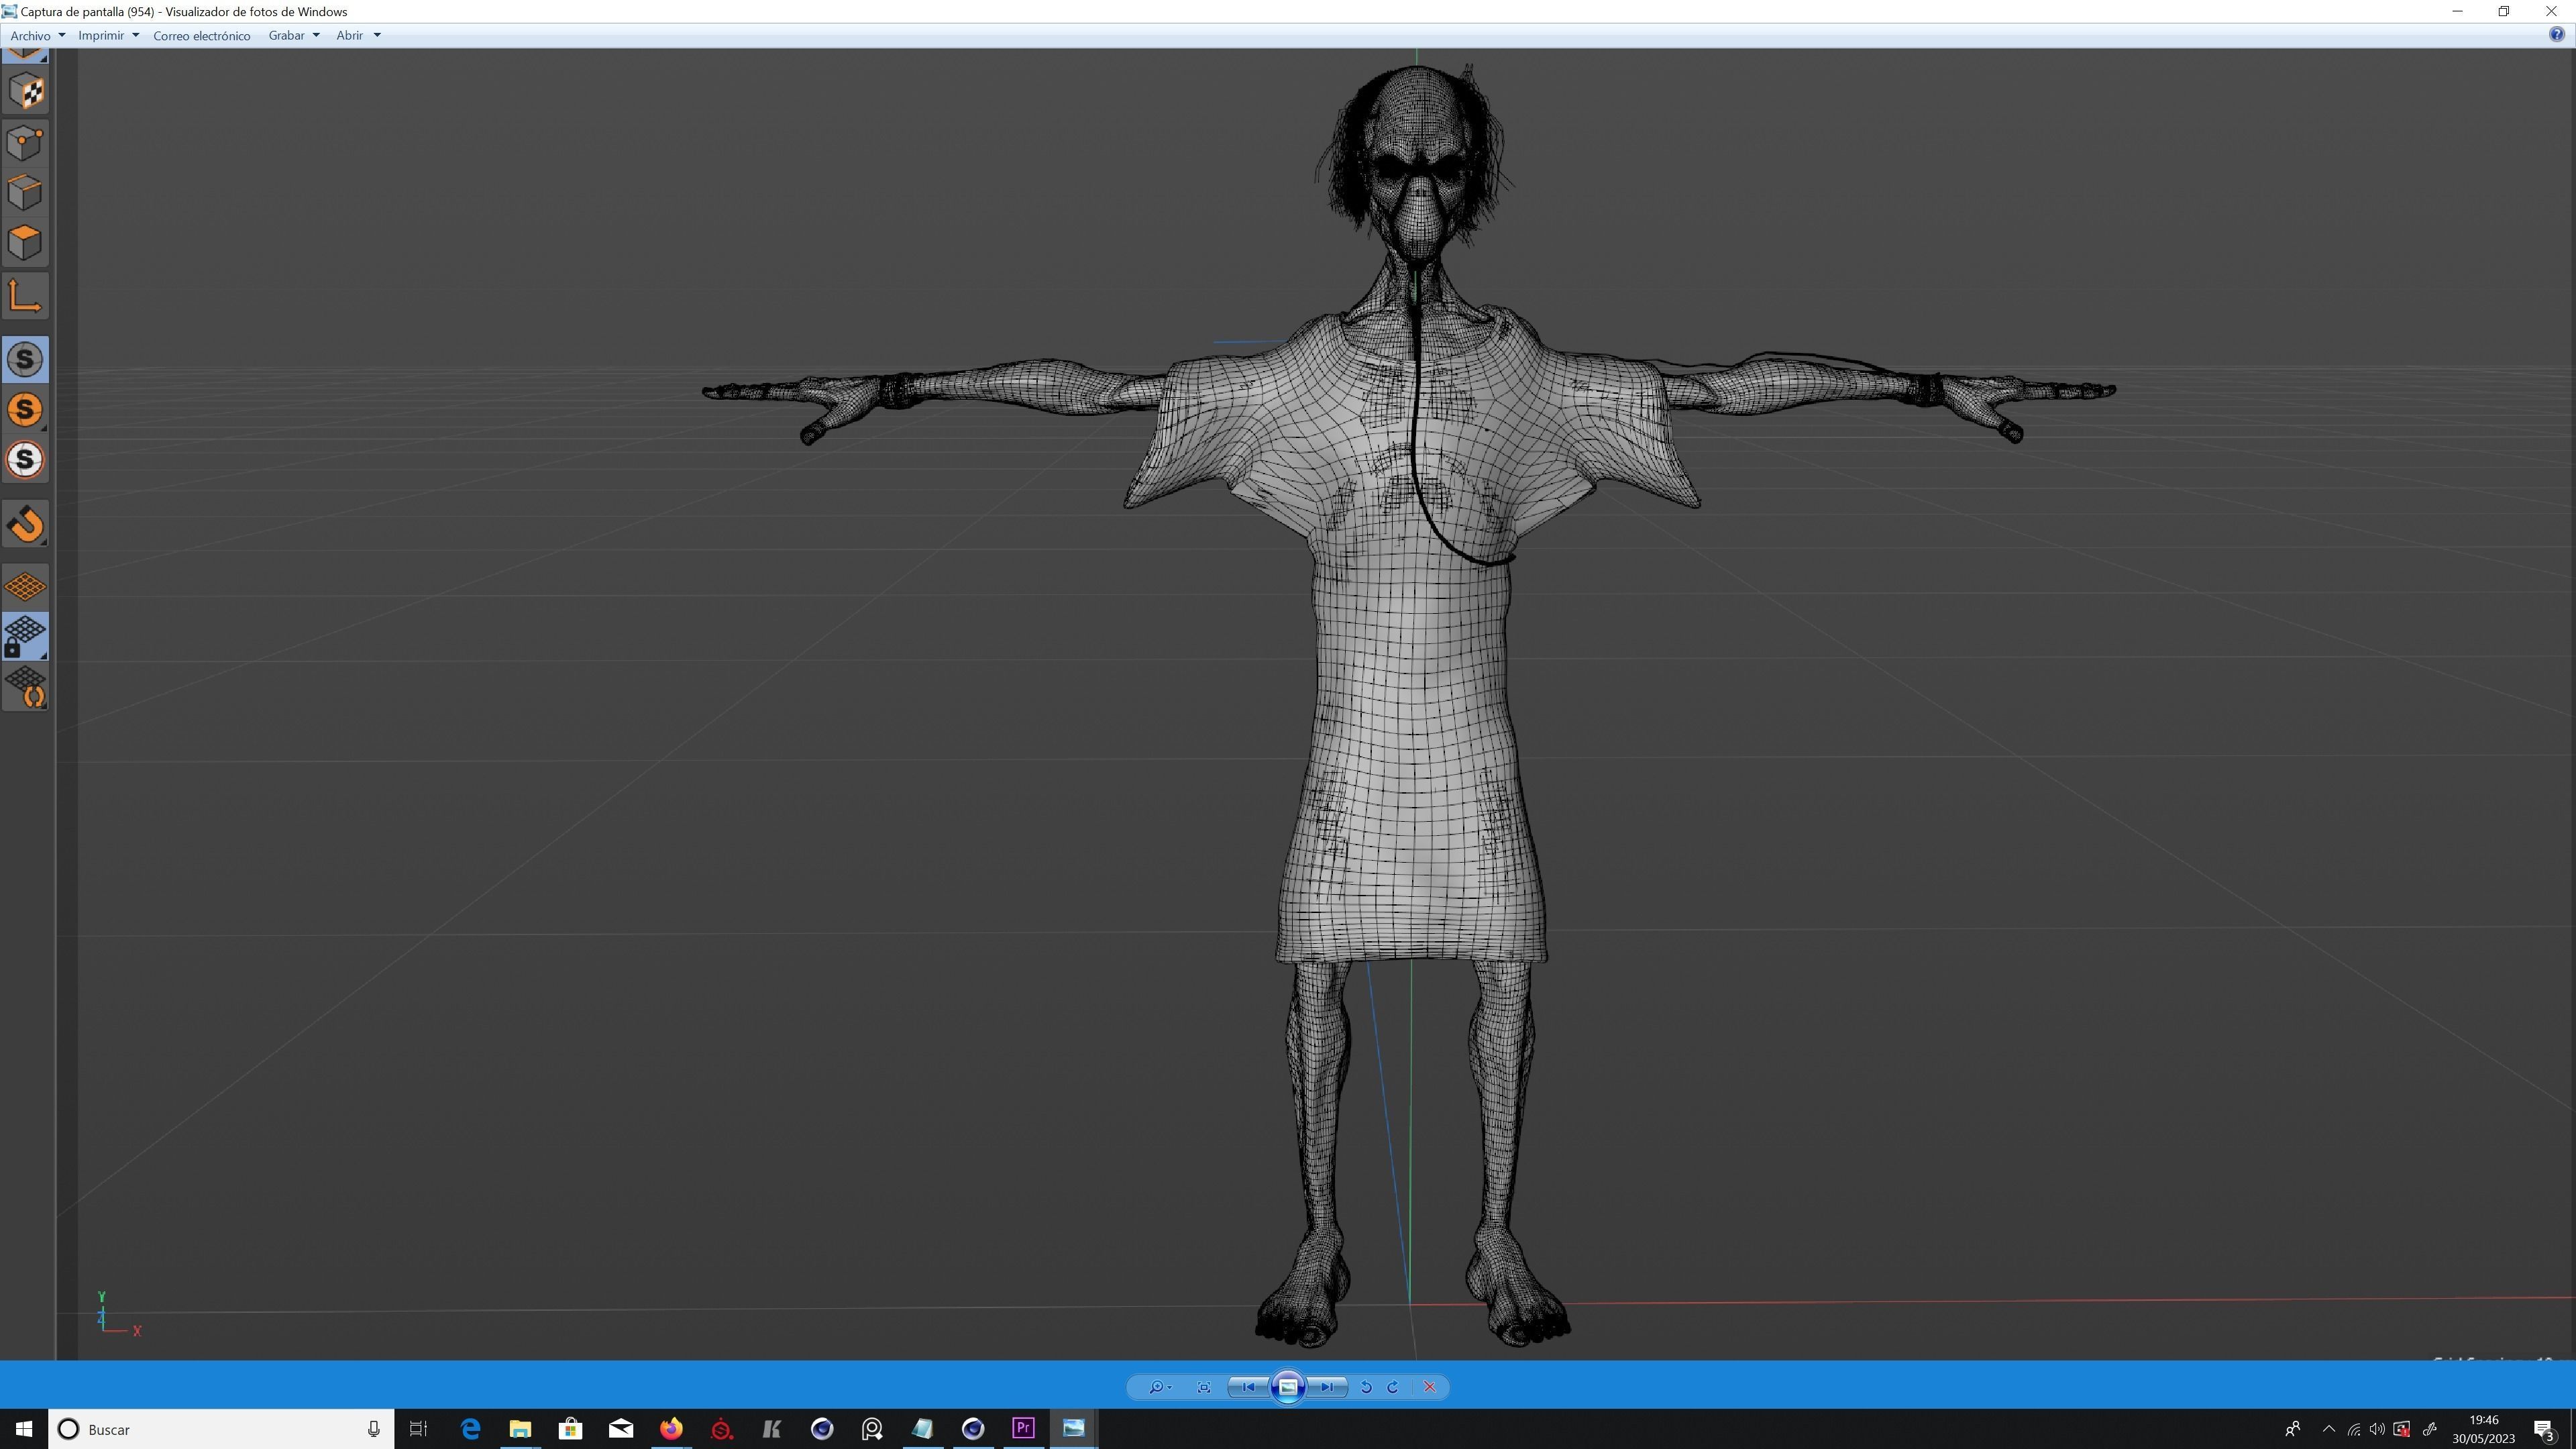Click the microphone icon in the search box
Screen dimensions: 2576x1449
373,1429
